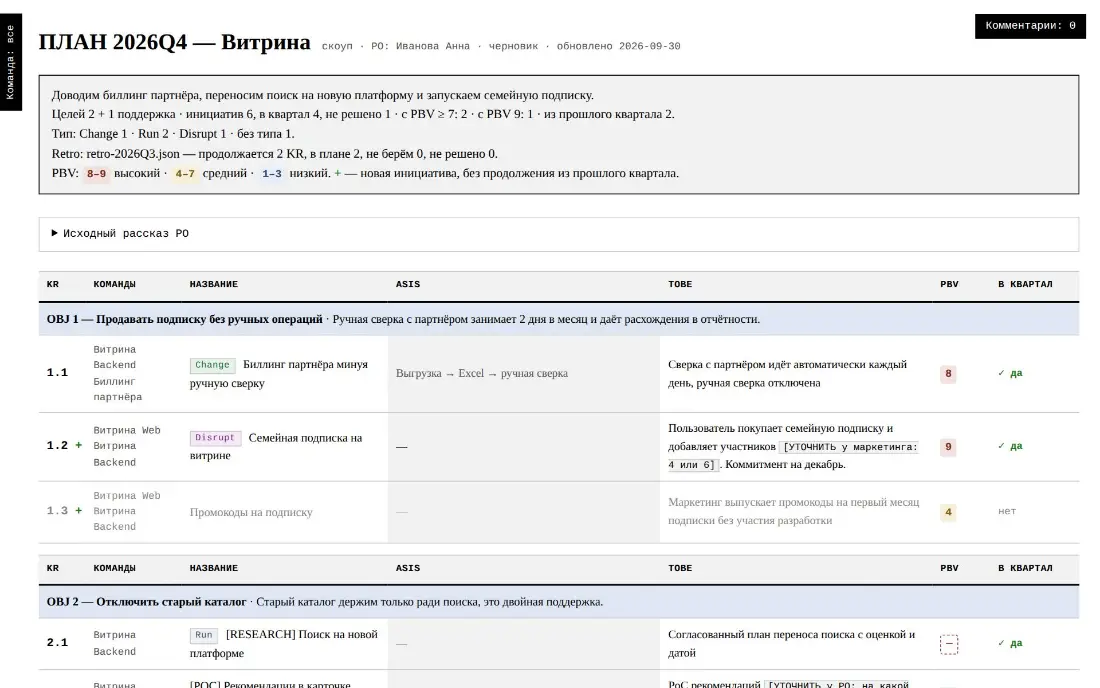Click the title Промокоды на подписку

click(251, 513)
